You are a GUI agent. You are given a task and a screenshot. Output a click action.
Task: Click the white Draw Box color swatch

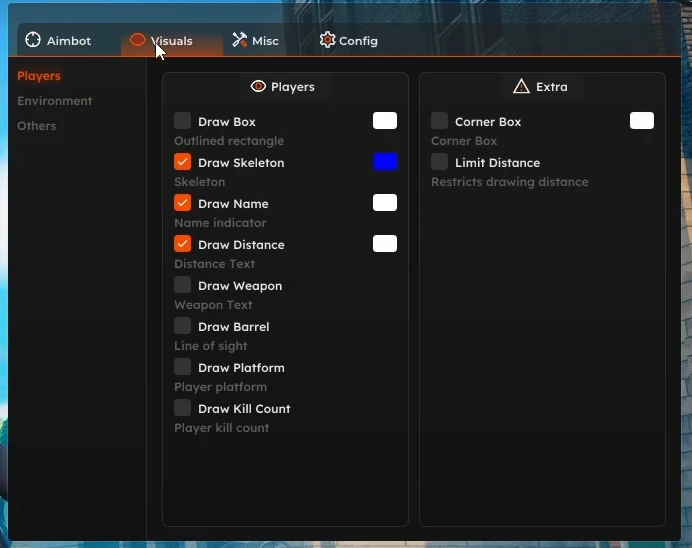385,121
